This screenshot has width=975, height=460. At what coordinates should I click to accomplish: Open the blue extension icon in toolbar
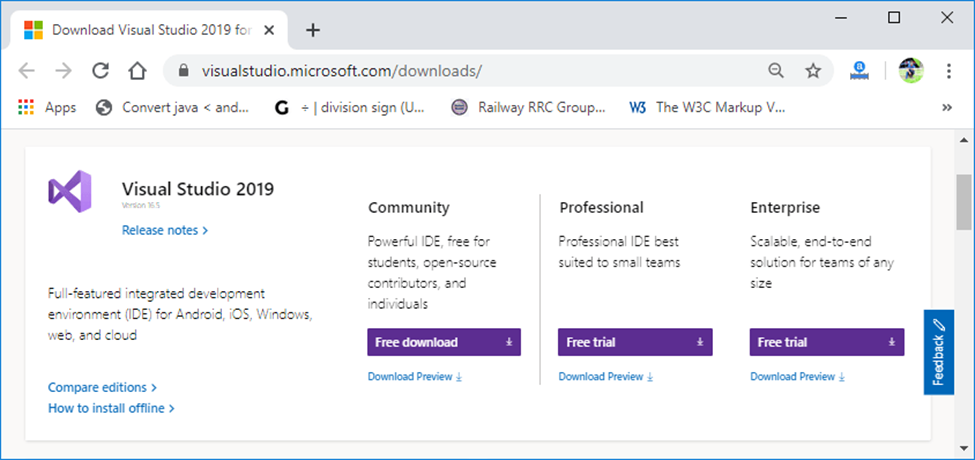click(860, 71)
